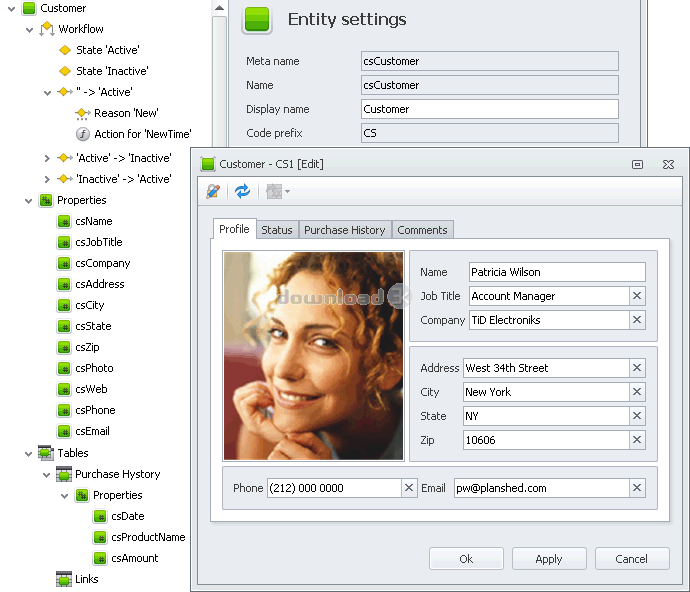This screenshot has width=690, height=592.
Task: Click the Links icon in tree
Action: pyautogui.click(x=64, y=579)
